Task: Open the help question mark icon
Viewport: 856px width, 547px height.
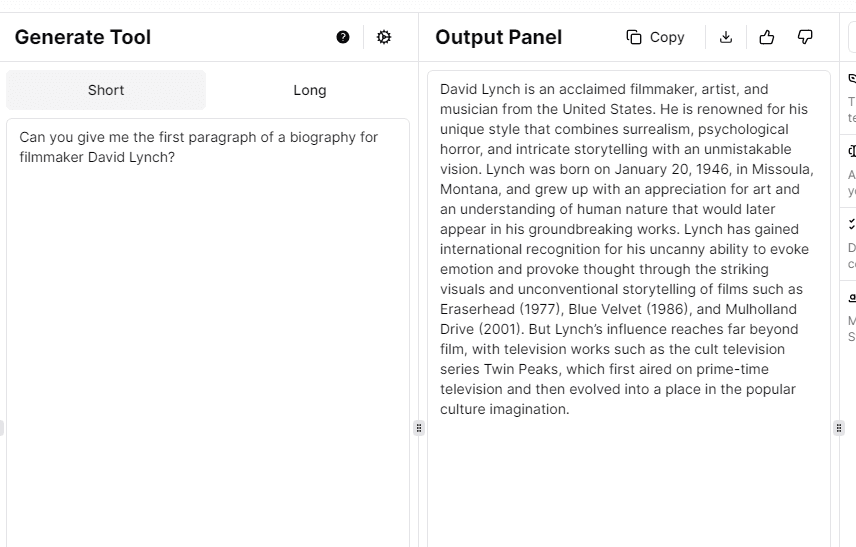Action: 343,37
